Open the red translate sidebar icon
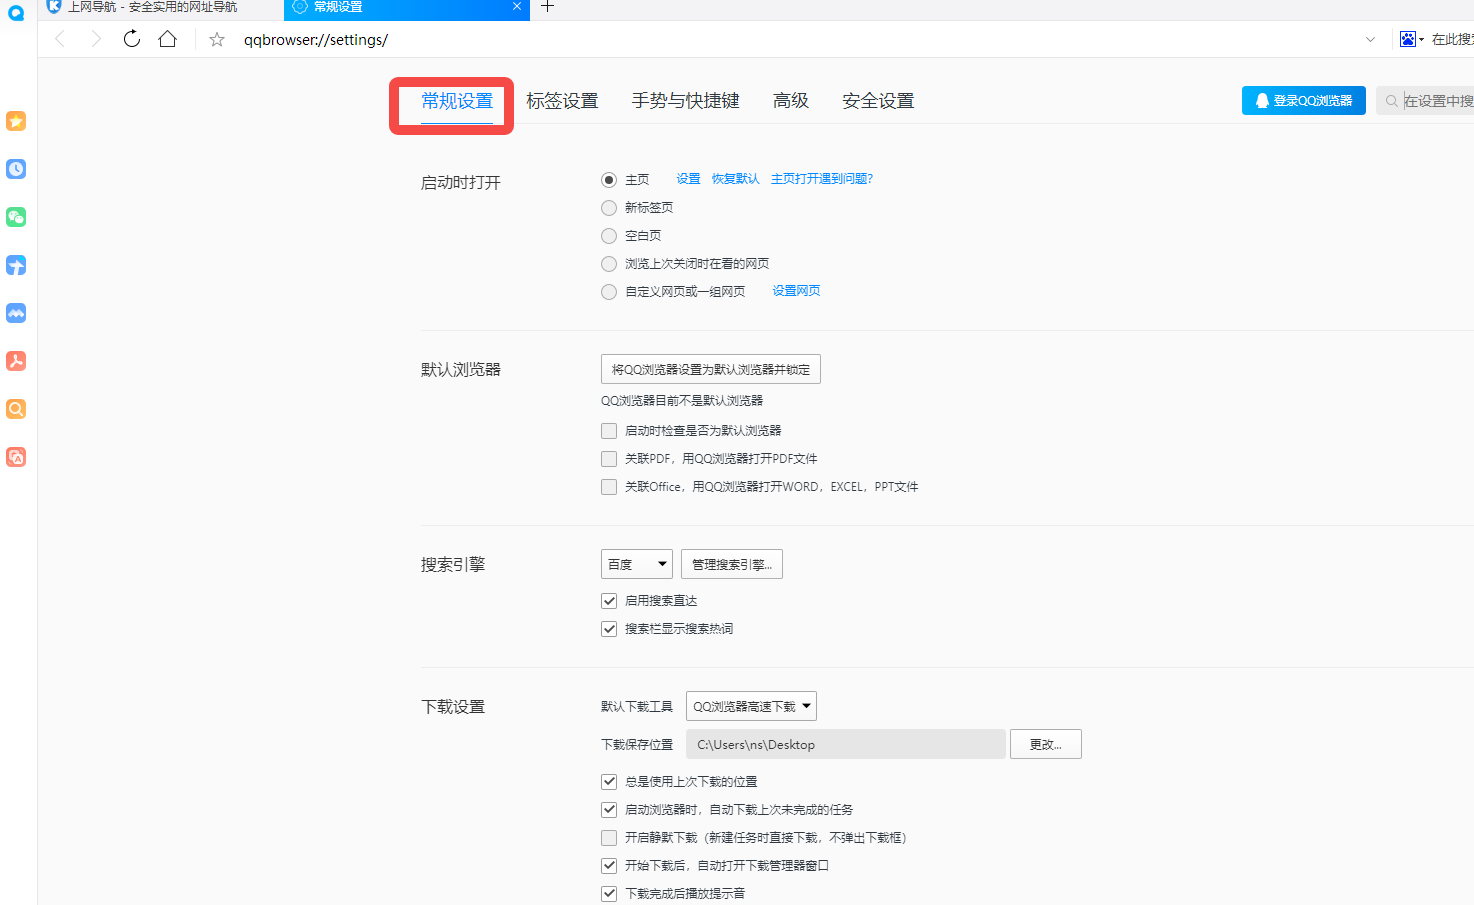This screenshot has width=1474, height=905. 16,457
